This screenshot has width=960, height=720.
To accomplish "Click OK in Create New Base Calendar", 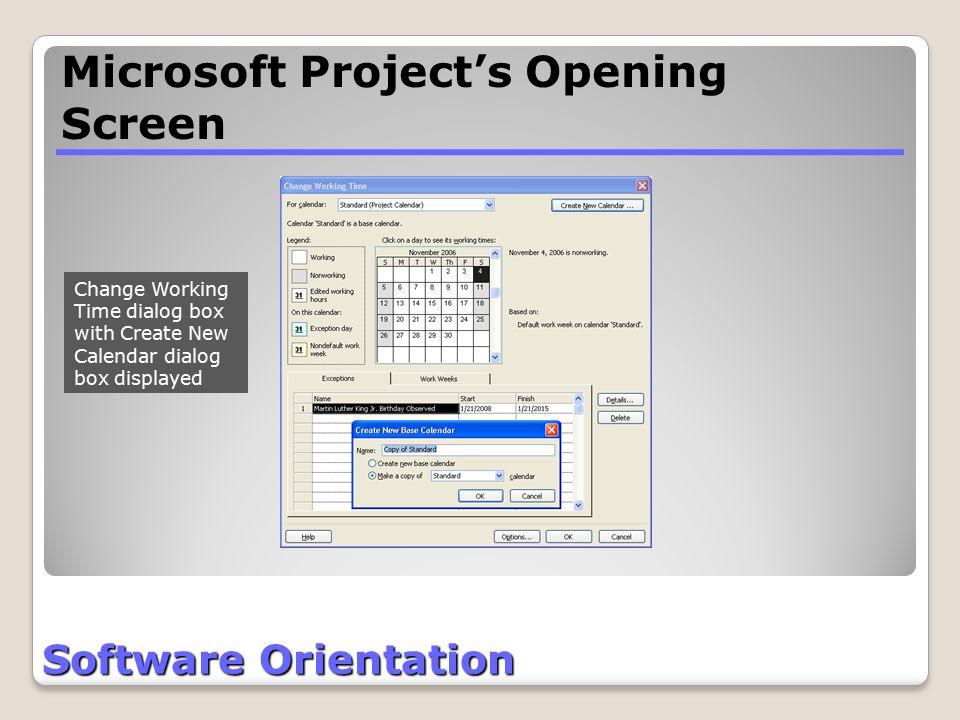I will [481, 496].
